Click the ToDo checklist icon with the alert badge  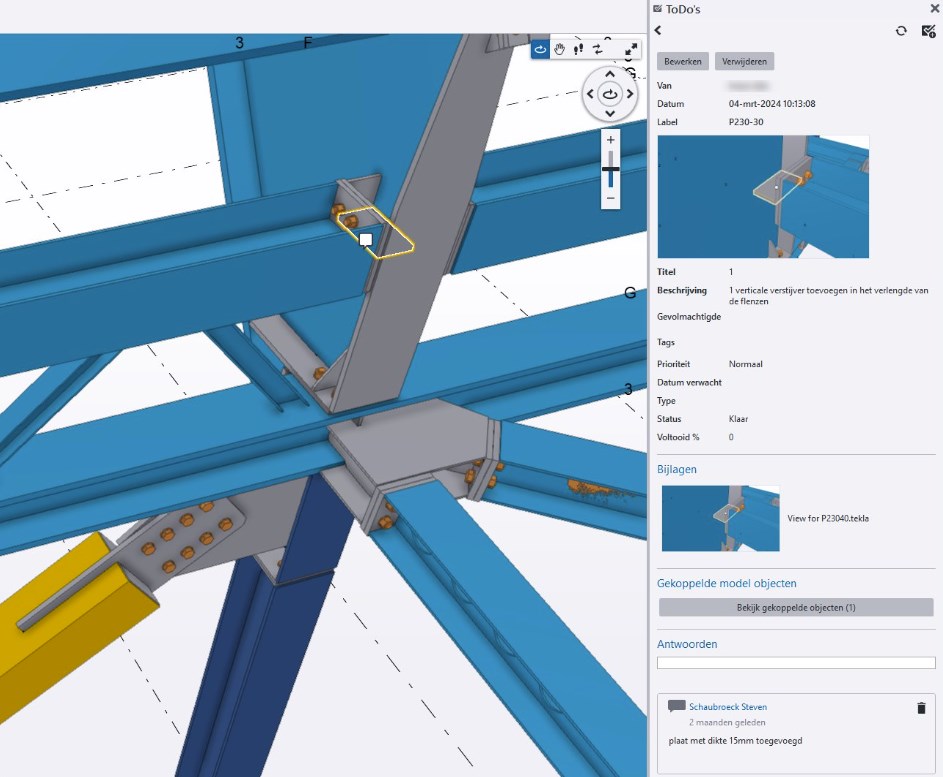[x=928, y=31]
